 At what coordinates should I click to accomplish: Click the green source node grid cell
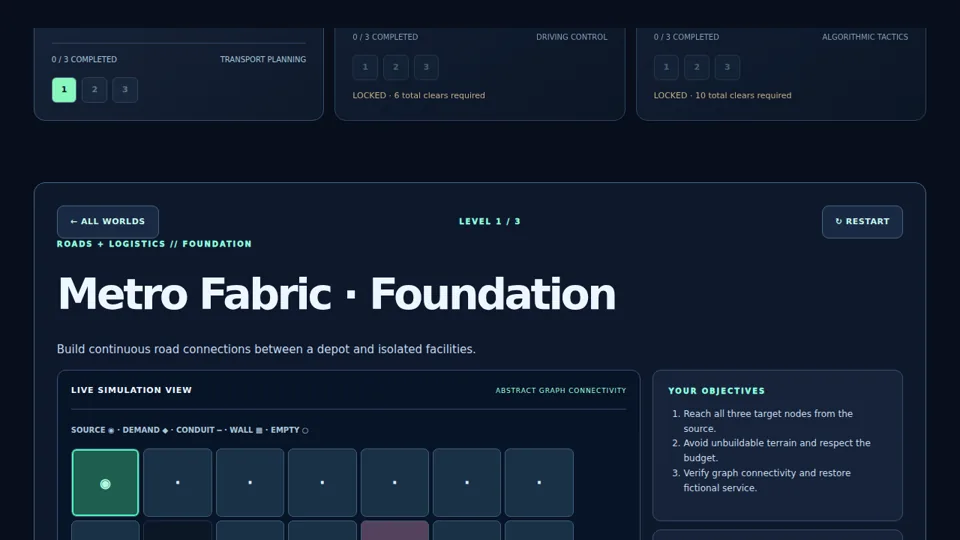[105, 482]
